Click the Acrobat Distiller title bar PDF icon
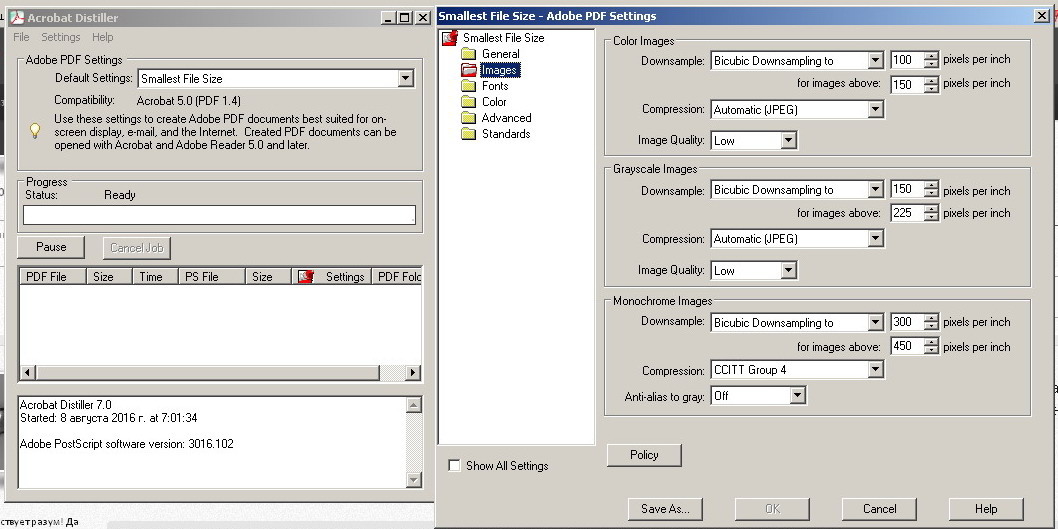The width and height of the screenshot is (1058, 529). click(x=17, y=18)
